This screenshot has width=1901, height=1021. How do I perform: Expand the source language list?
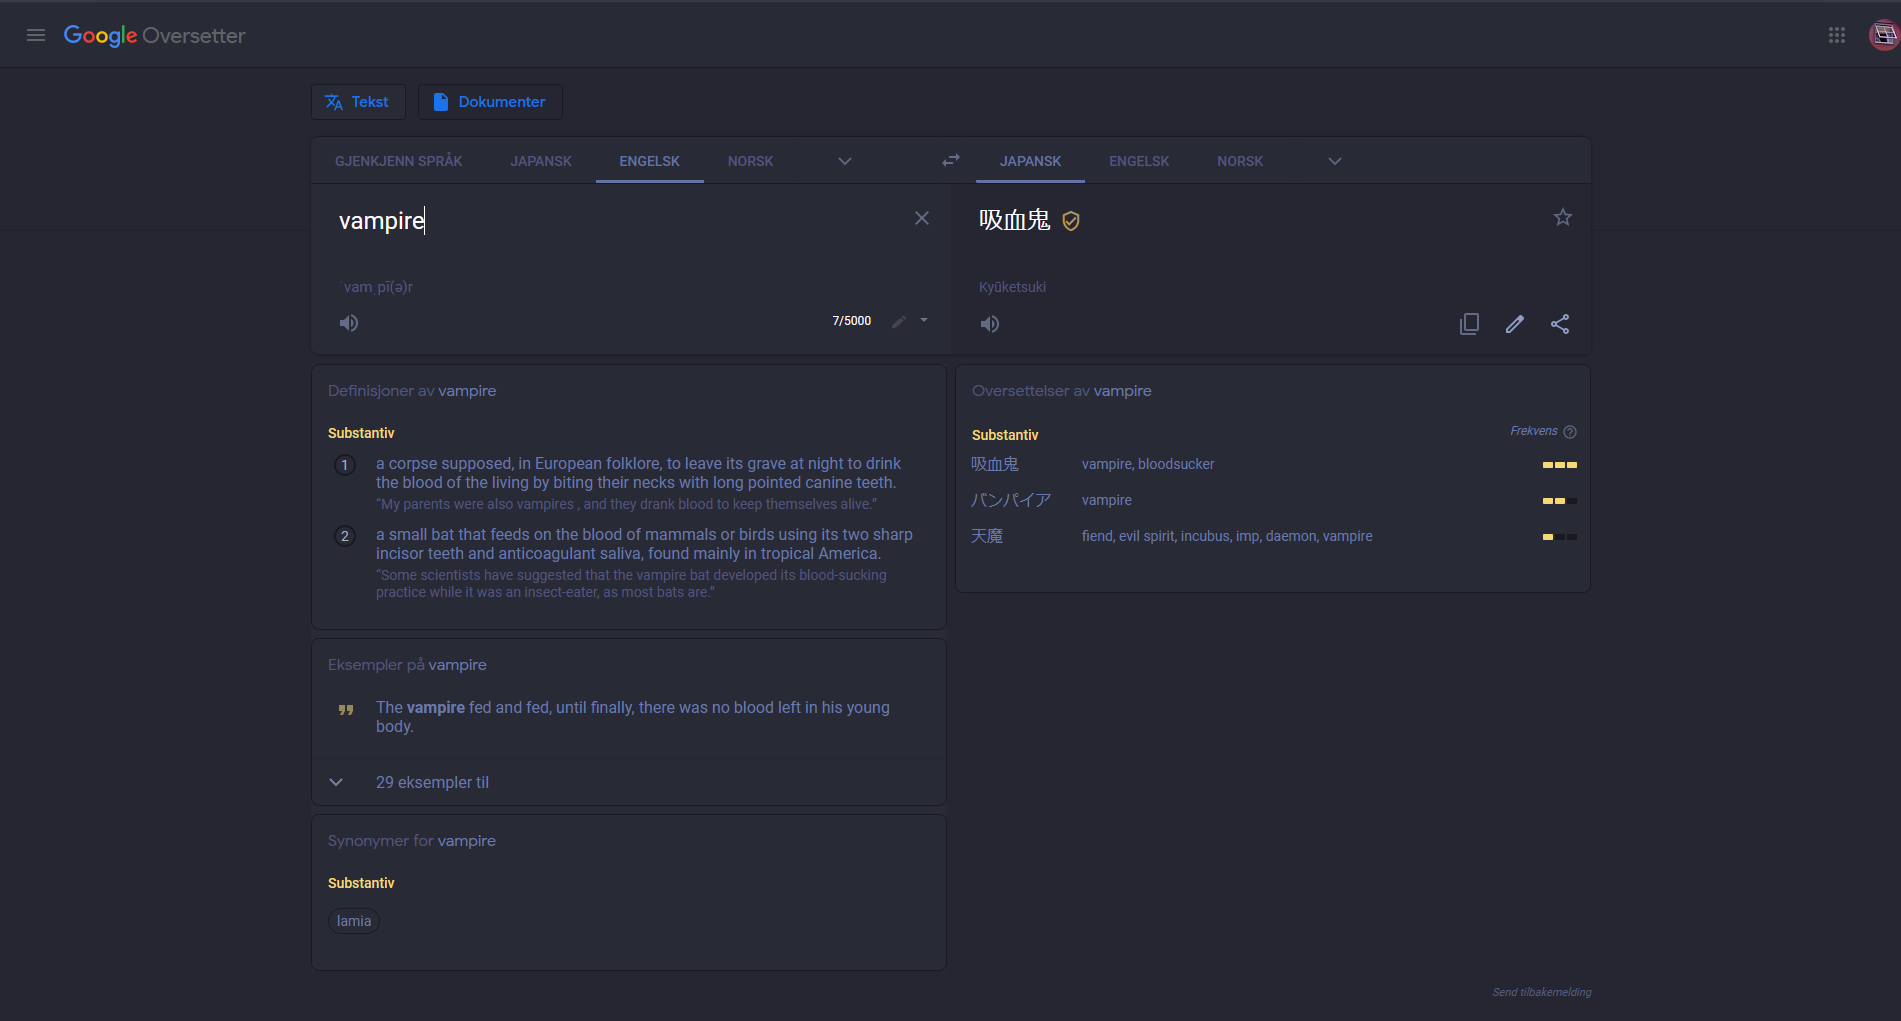tap(844, 161)
